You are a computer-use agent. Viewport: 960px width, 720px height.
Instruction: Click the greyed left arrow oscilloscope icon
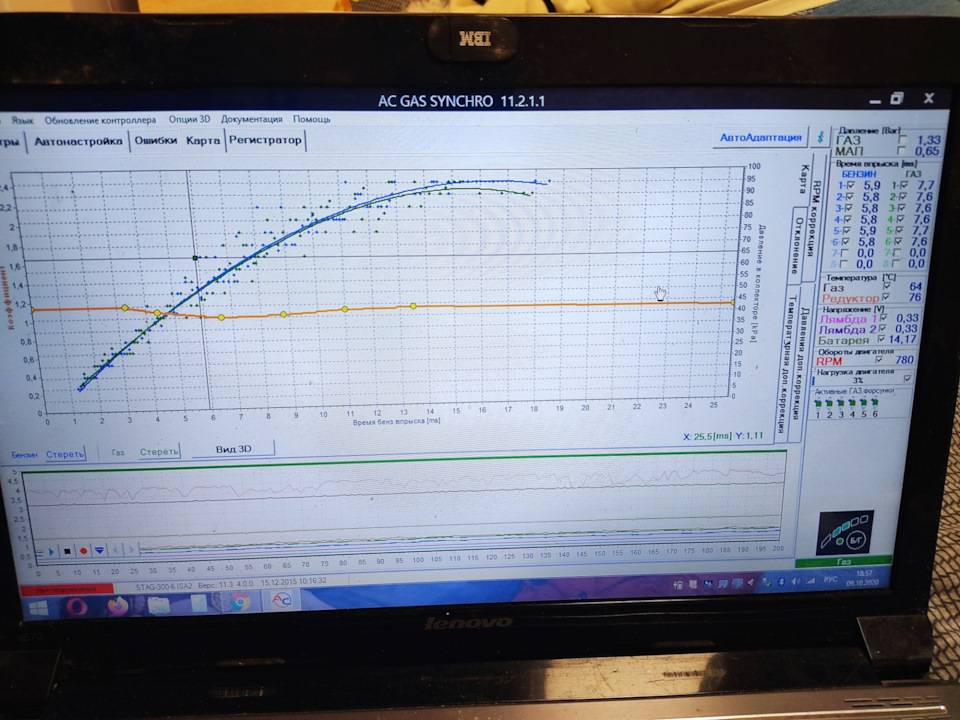point(116,550)
